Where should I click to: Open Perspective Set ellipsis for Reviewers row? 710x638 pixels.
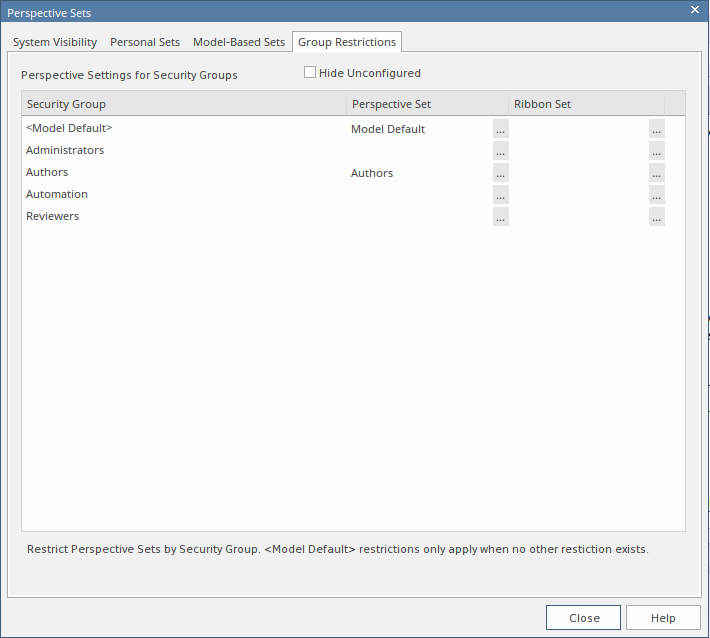tap(500, 217)
